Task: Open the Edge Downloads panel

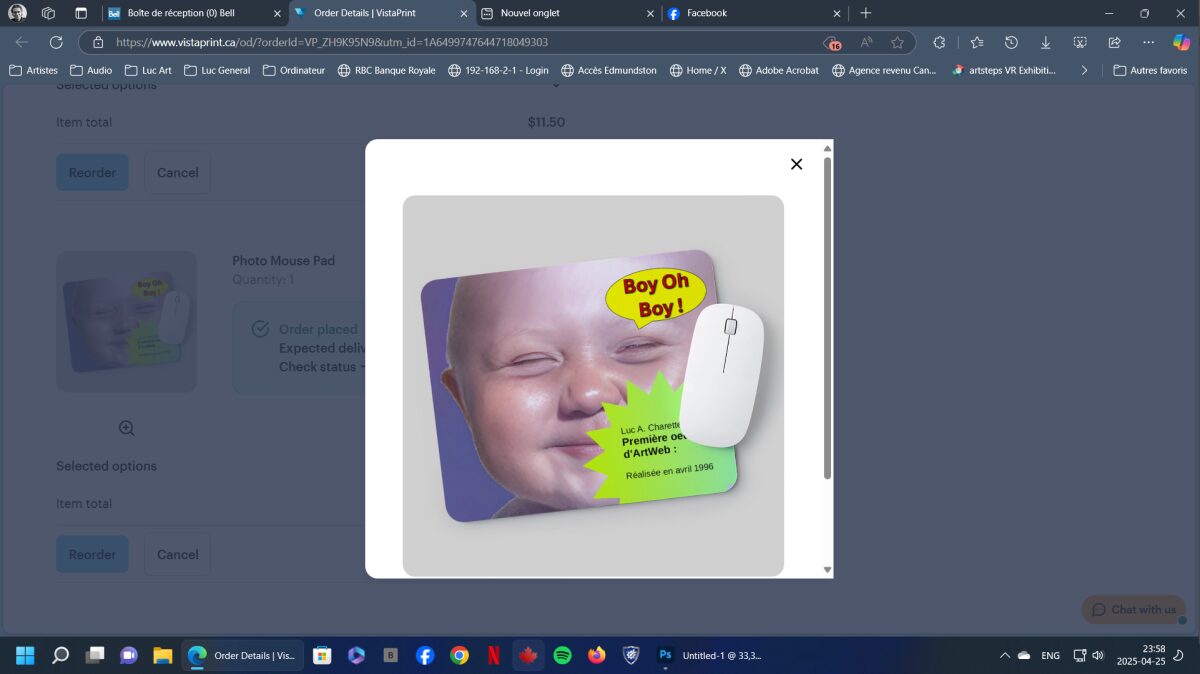Action: tap(1045, 42)
